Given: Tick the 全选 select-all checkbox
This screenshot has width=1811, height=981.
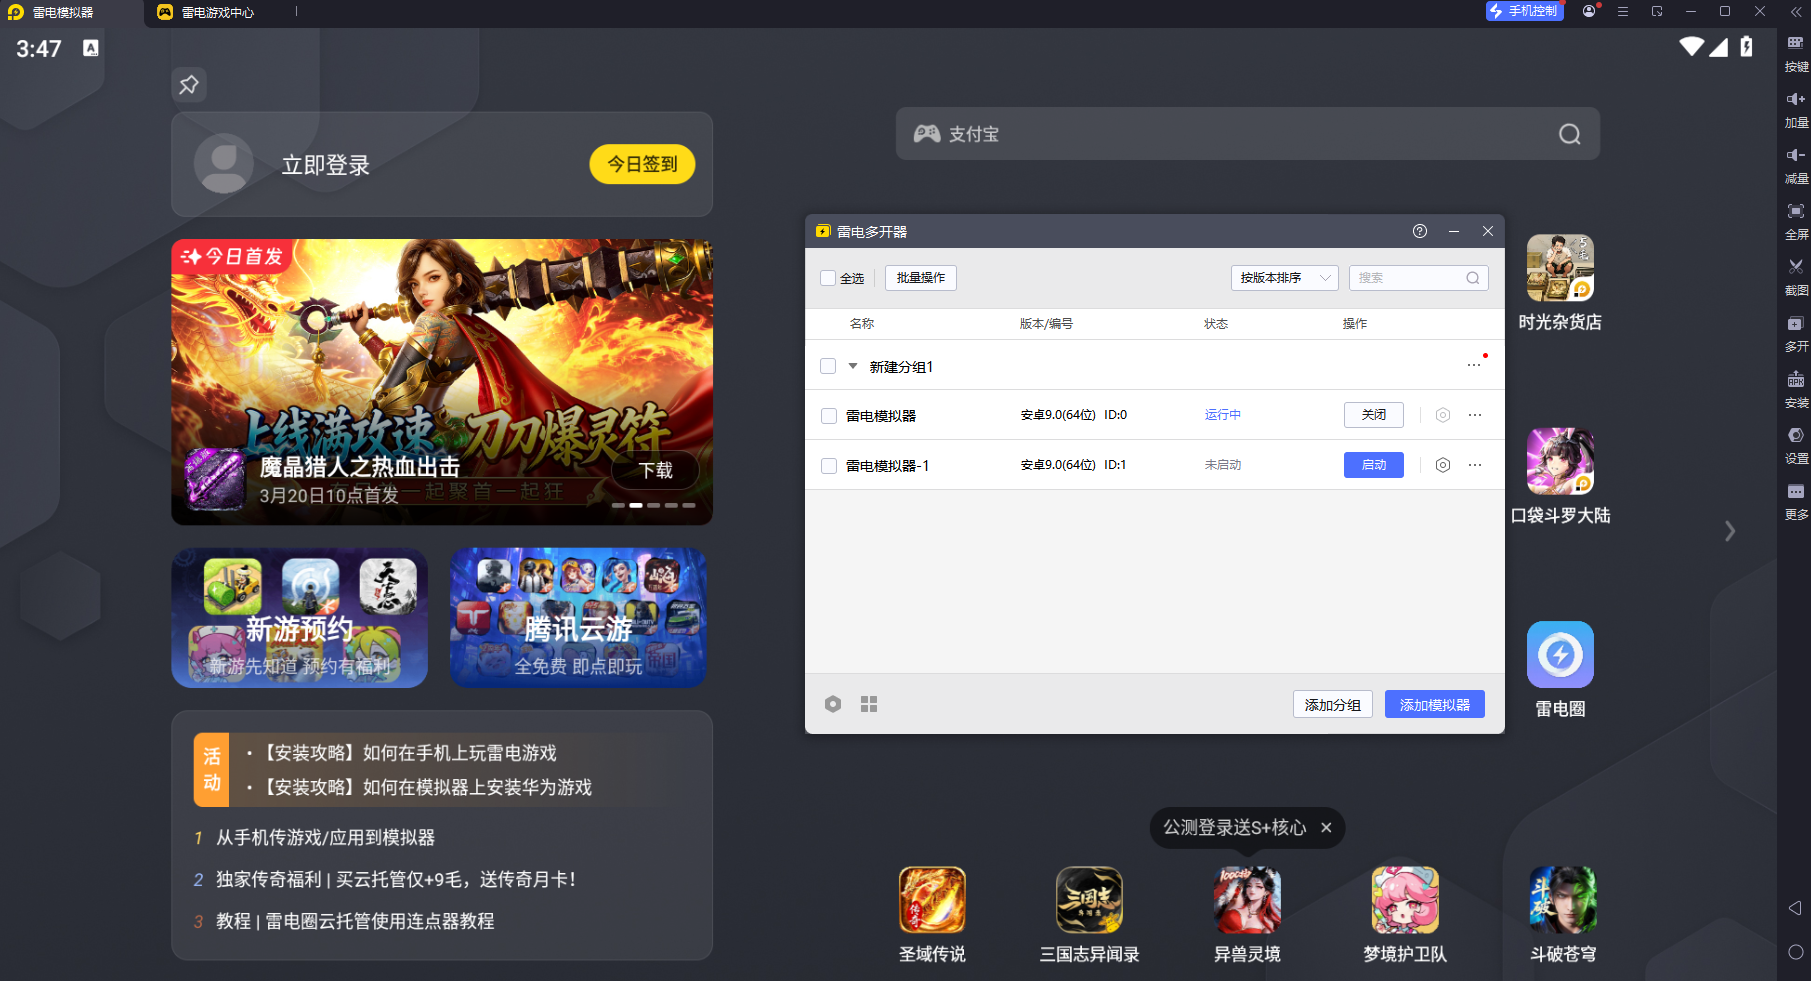Looking at the screenshot, I should (x=828, y=278).
